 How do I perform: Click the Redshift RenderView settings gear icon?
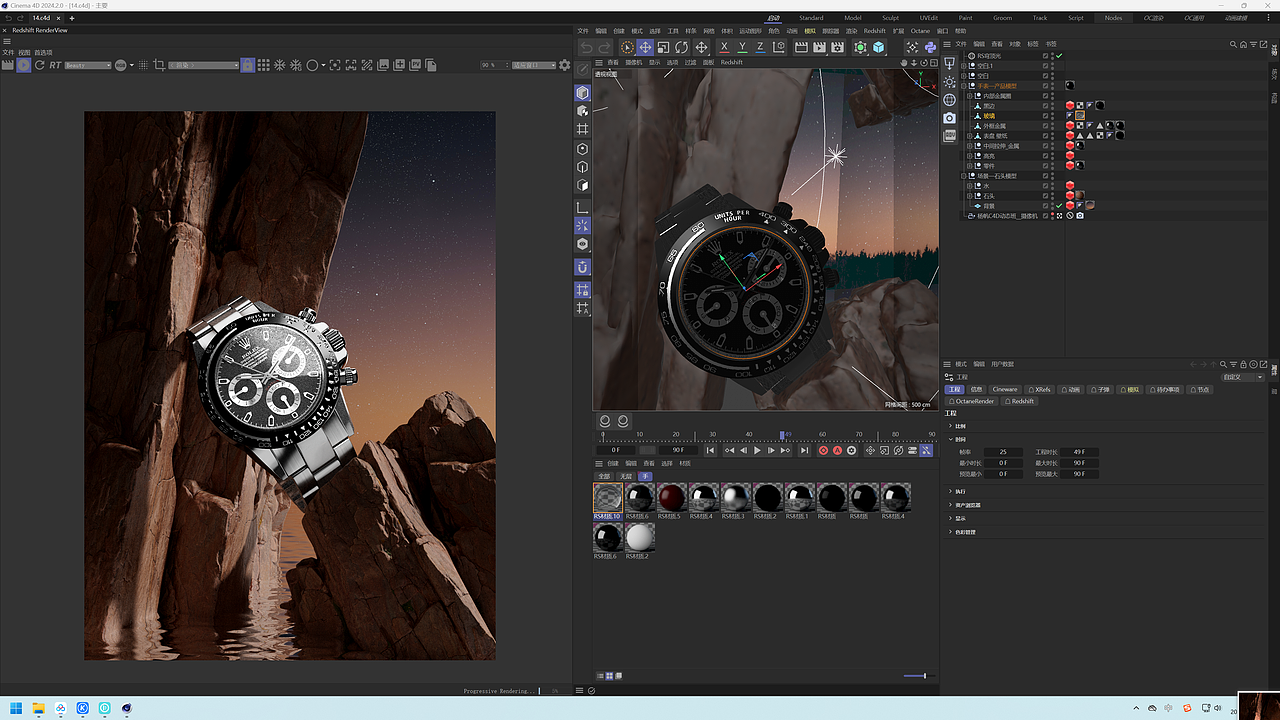564,65
